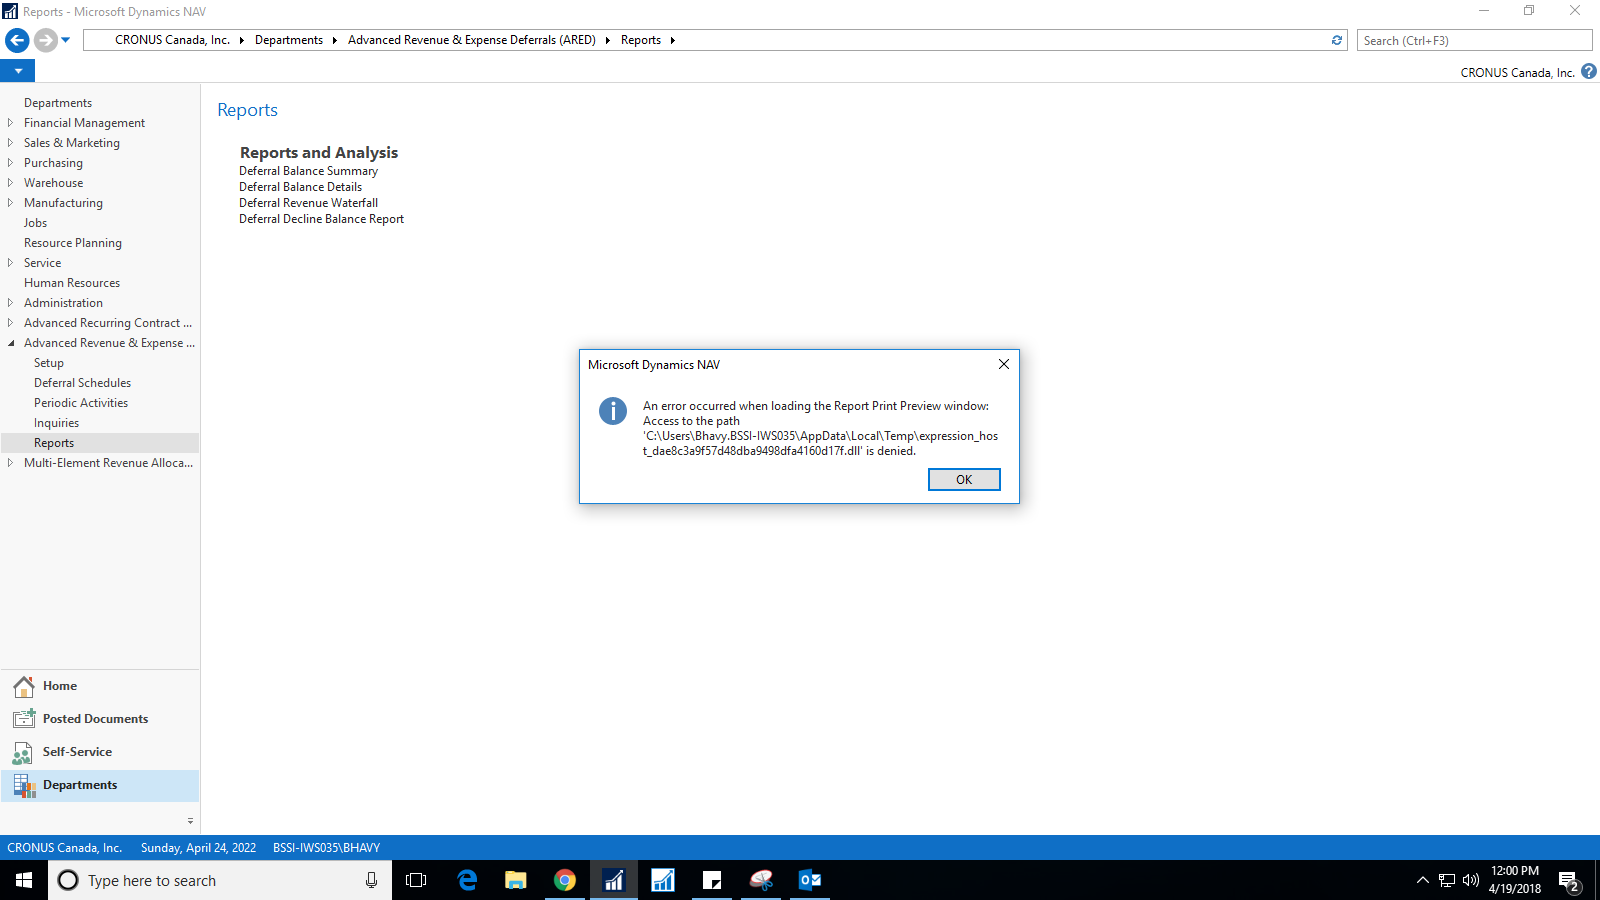Open Deferral Balance Summary report
The width and height of the screenshot is (1600, 900).
(308, 171)
